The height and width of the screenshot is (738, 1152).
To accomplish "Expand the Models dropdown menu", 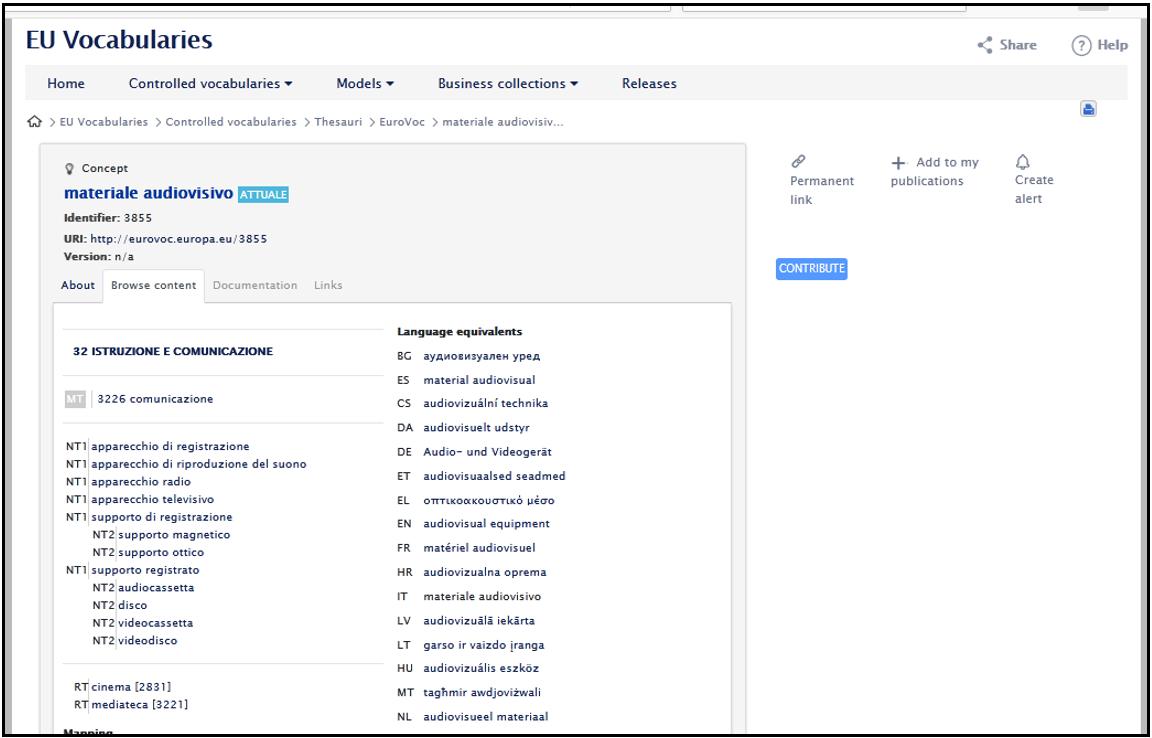I will (365, 84).
